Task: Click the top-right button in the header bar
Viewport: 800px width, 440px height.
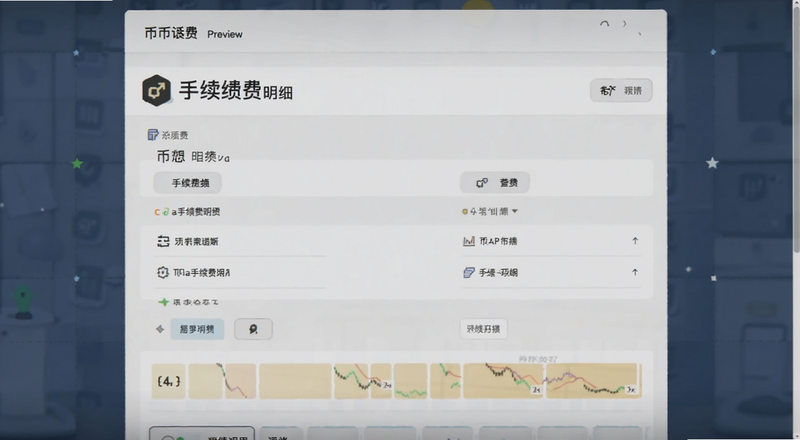Action: pyautogui.click(x=621, y=90)
